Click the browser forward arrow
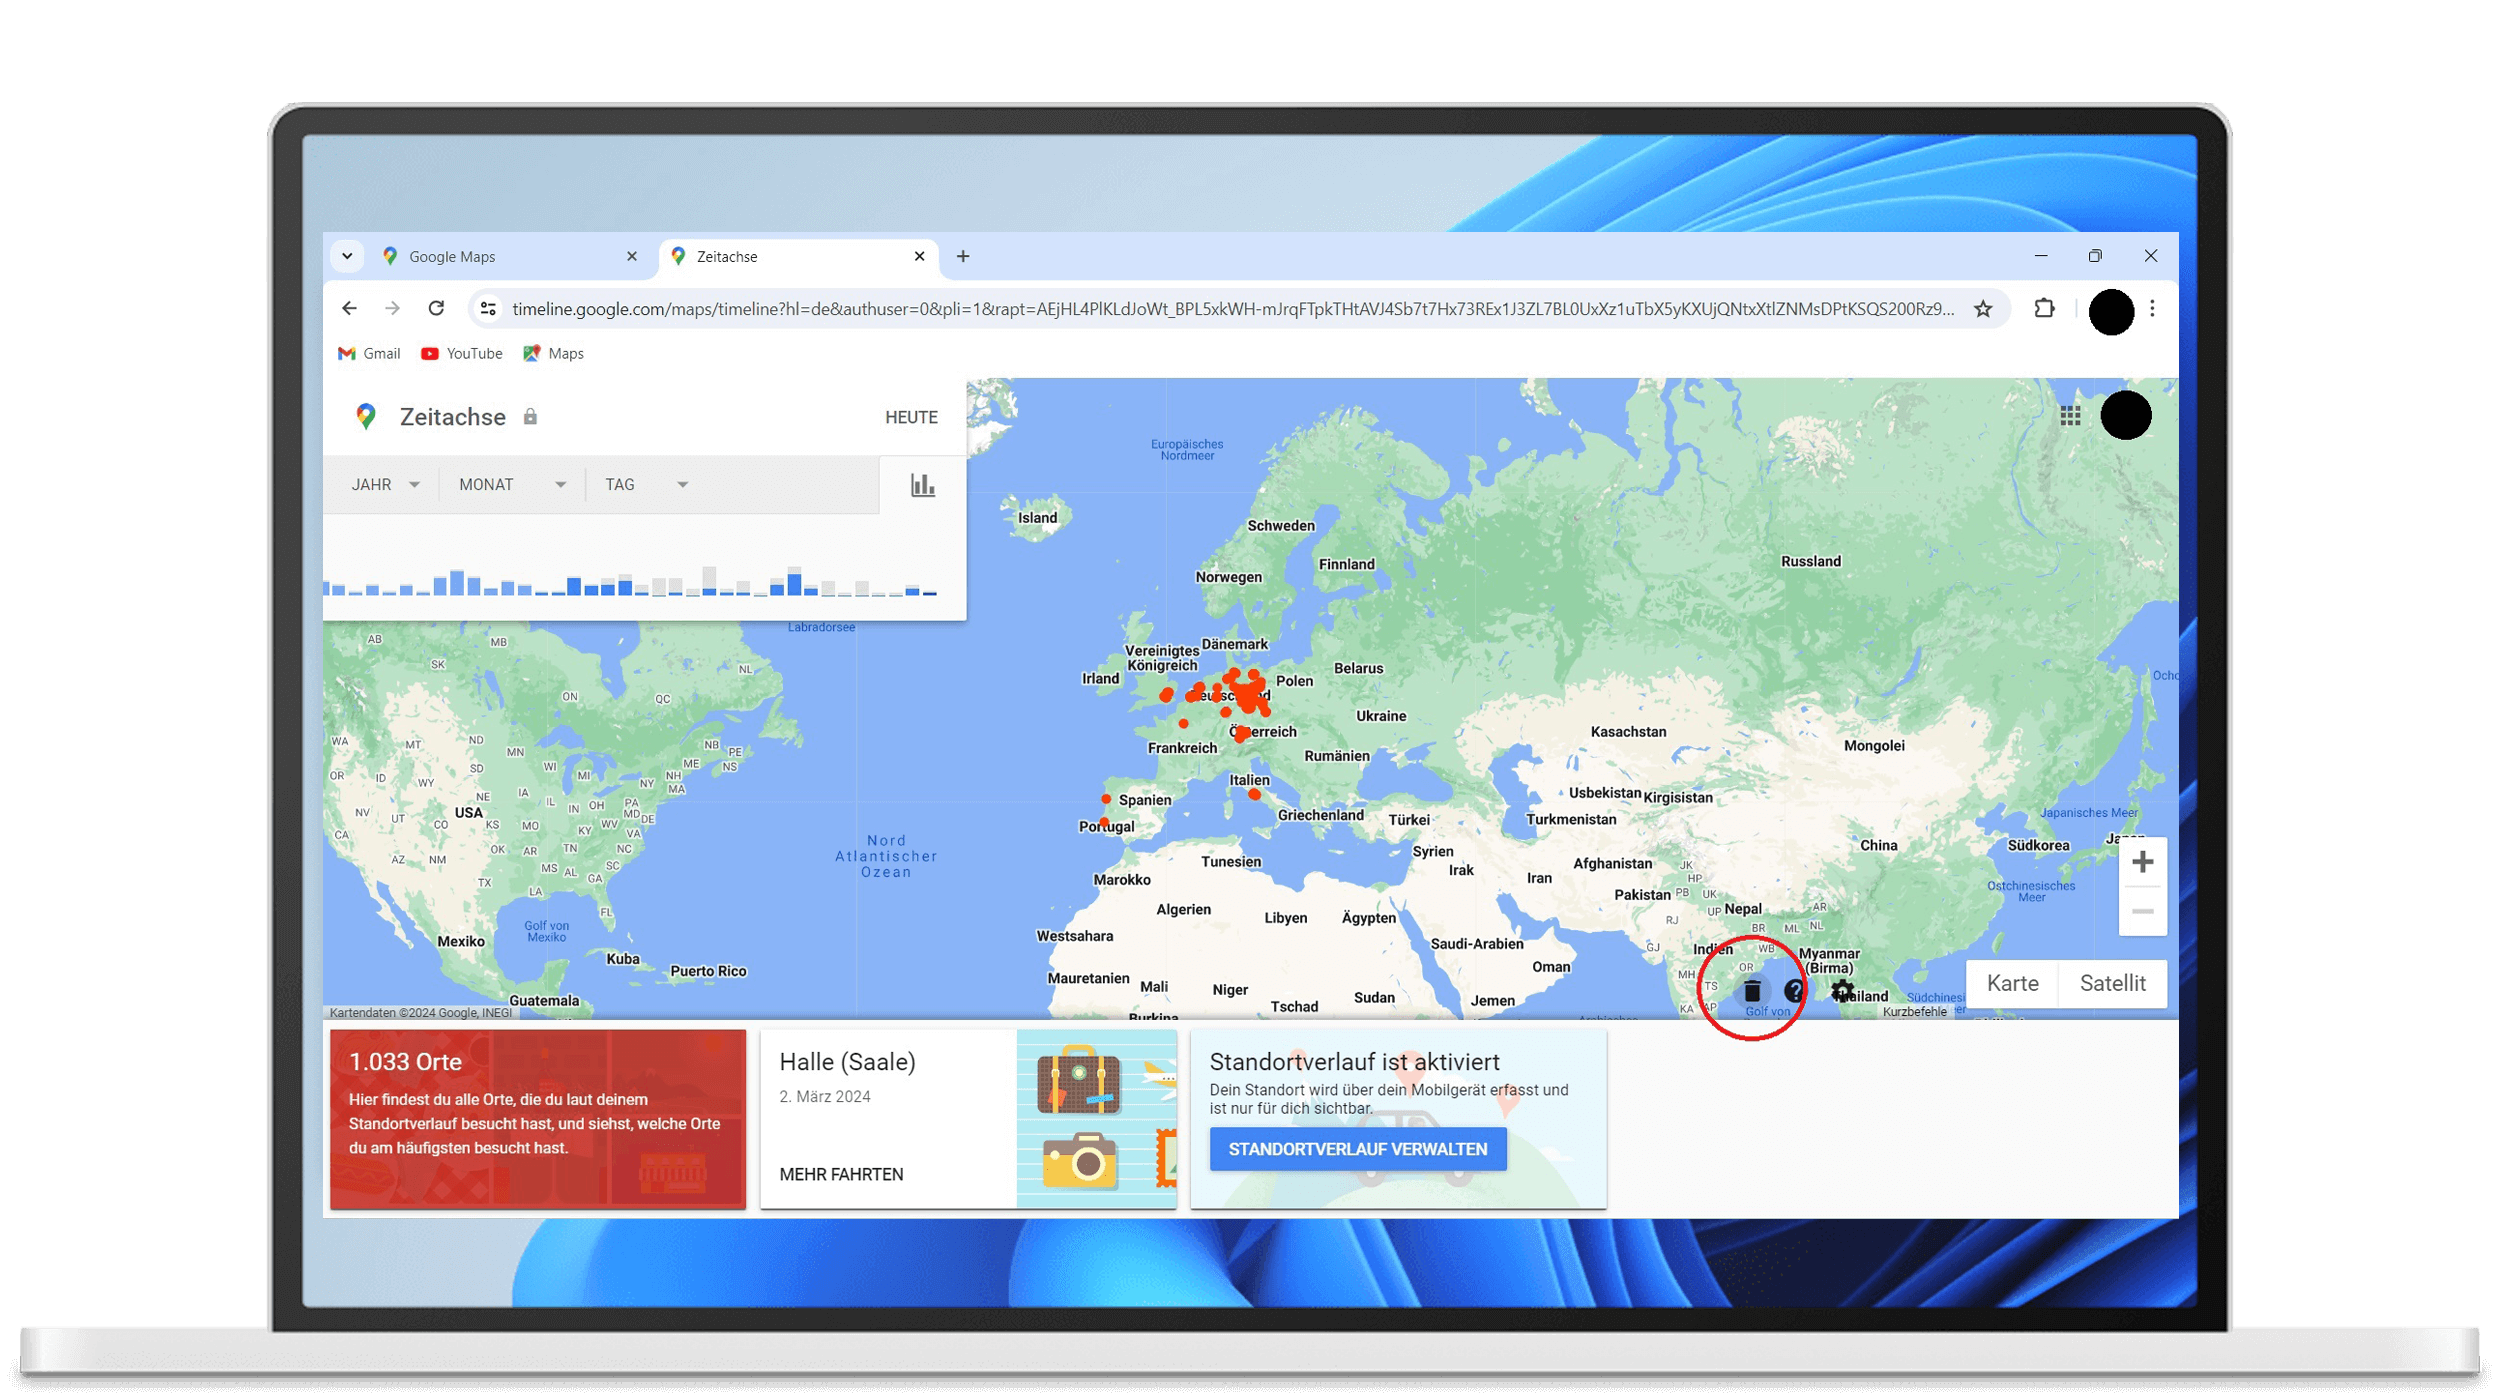The height and width of the screenshot is (1396, 2500). pyautogui.click(x=392, y=309)
